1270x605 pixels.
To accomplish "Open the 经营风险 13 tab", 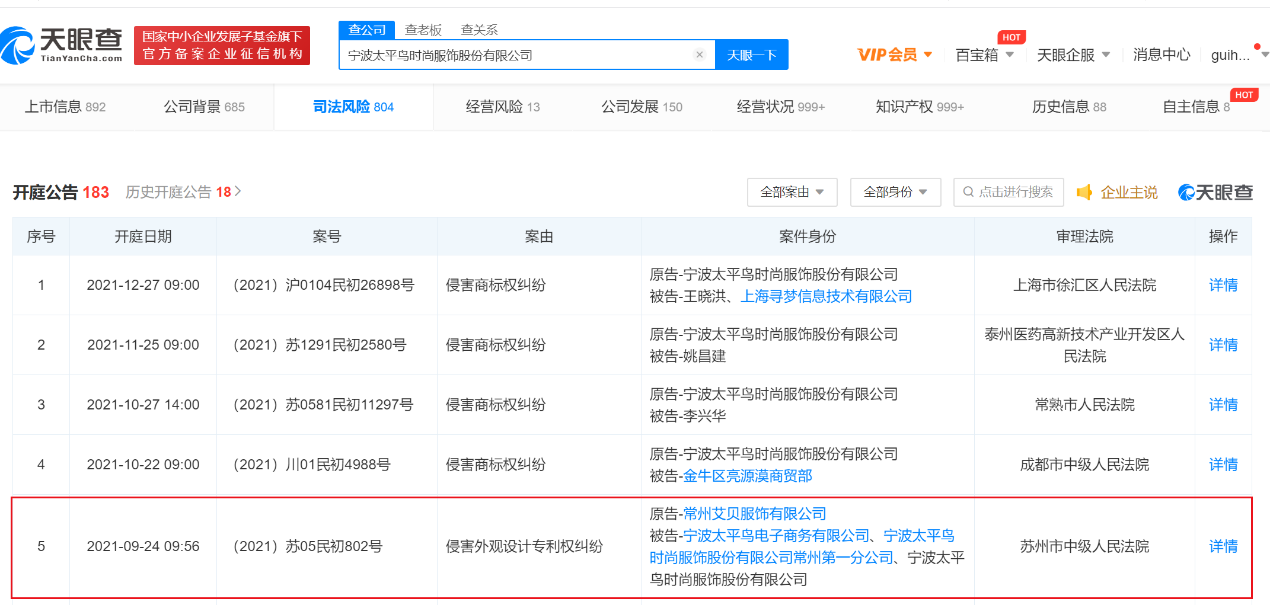I will coord(503,107).
